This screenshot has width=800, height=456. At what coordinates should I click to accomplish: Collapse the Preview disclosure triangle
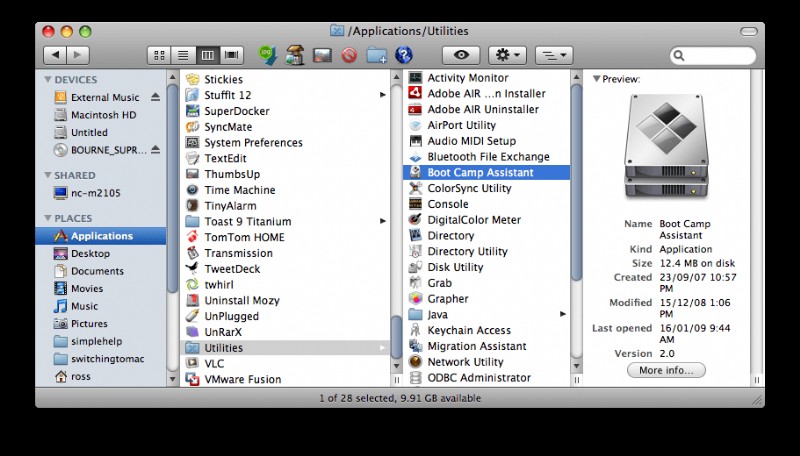tap(596, 79)
